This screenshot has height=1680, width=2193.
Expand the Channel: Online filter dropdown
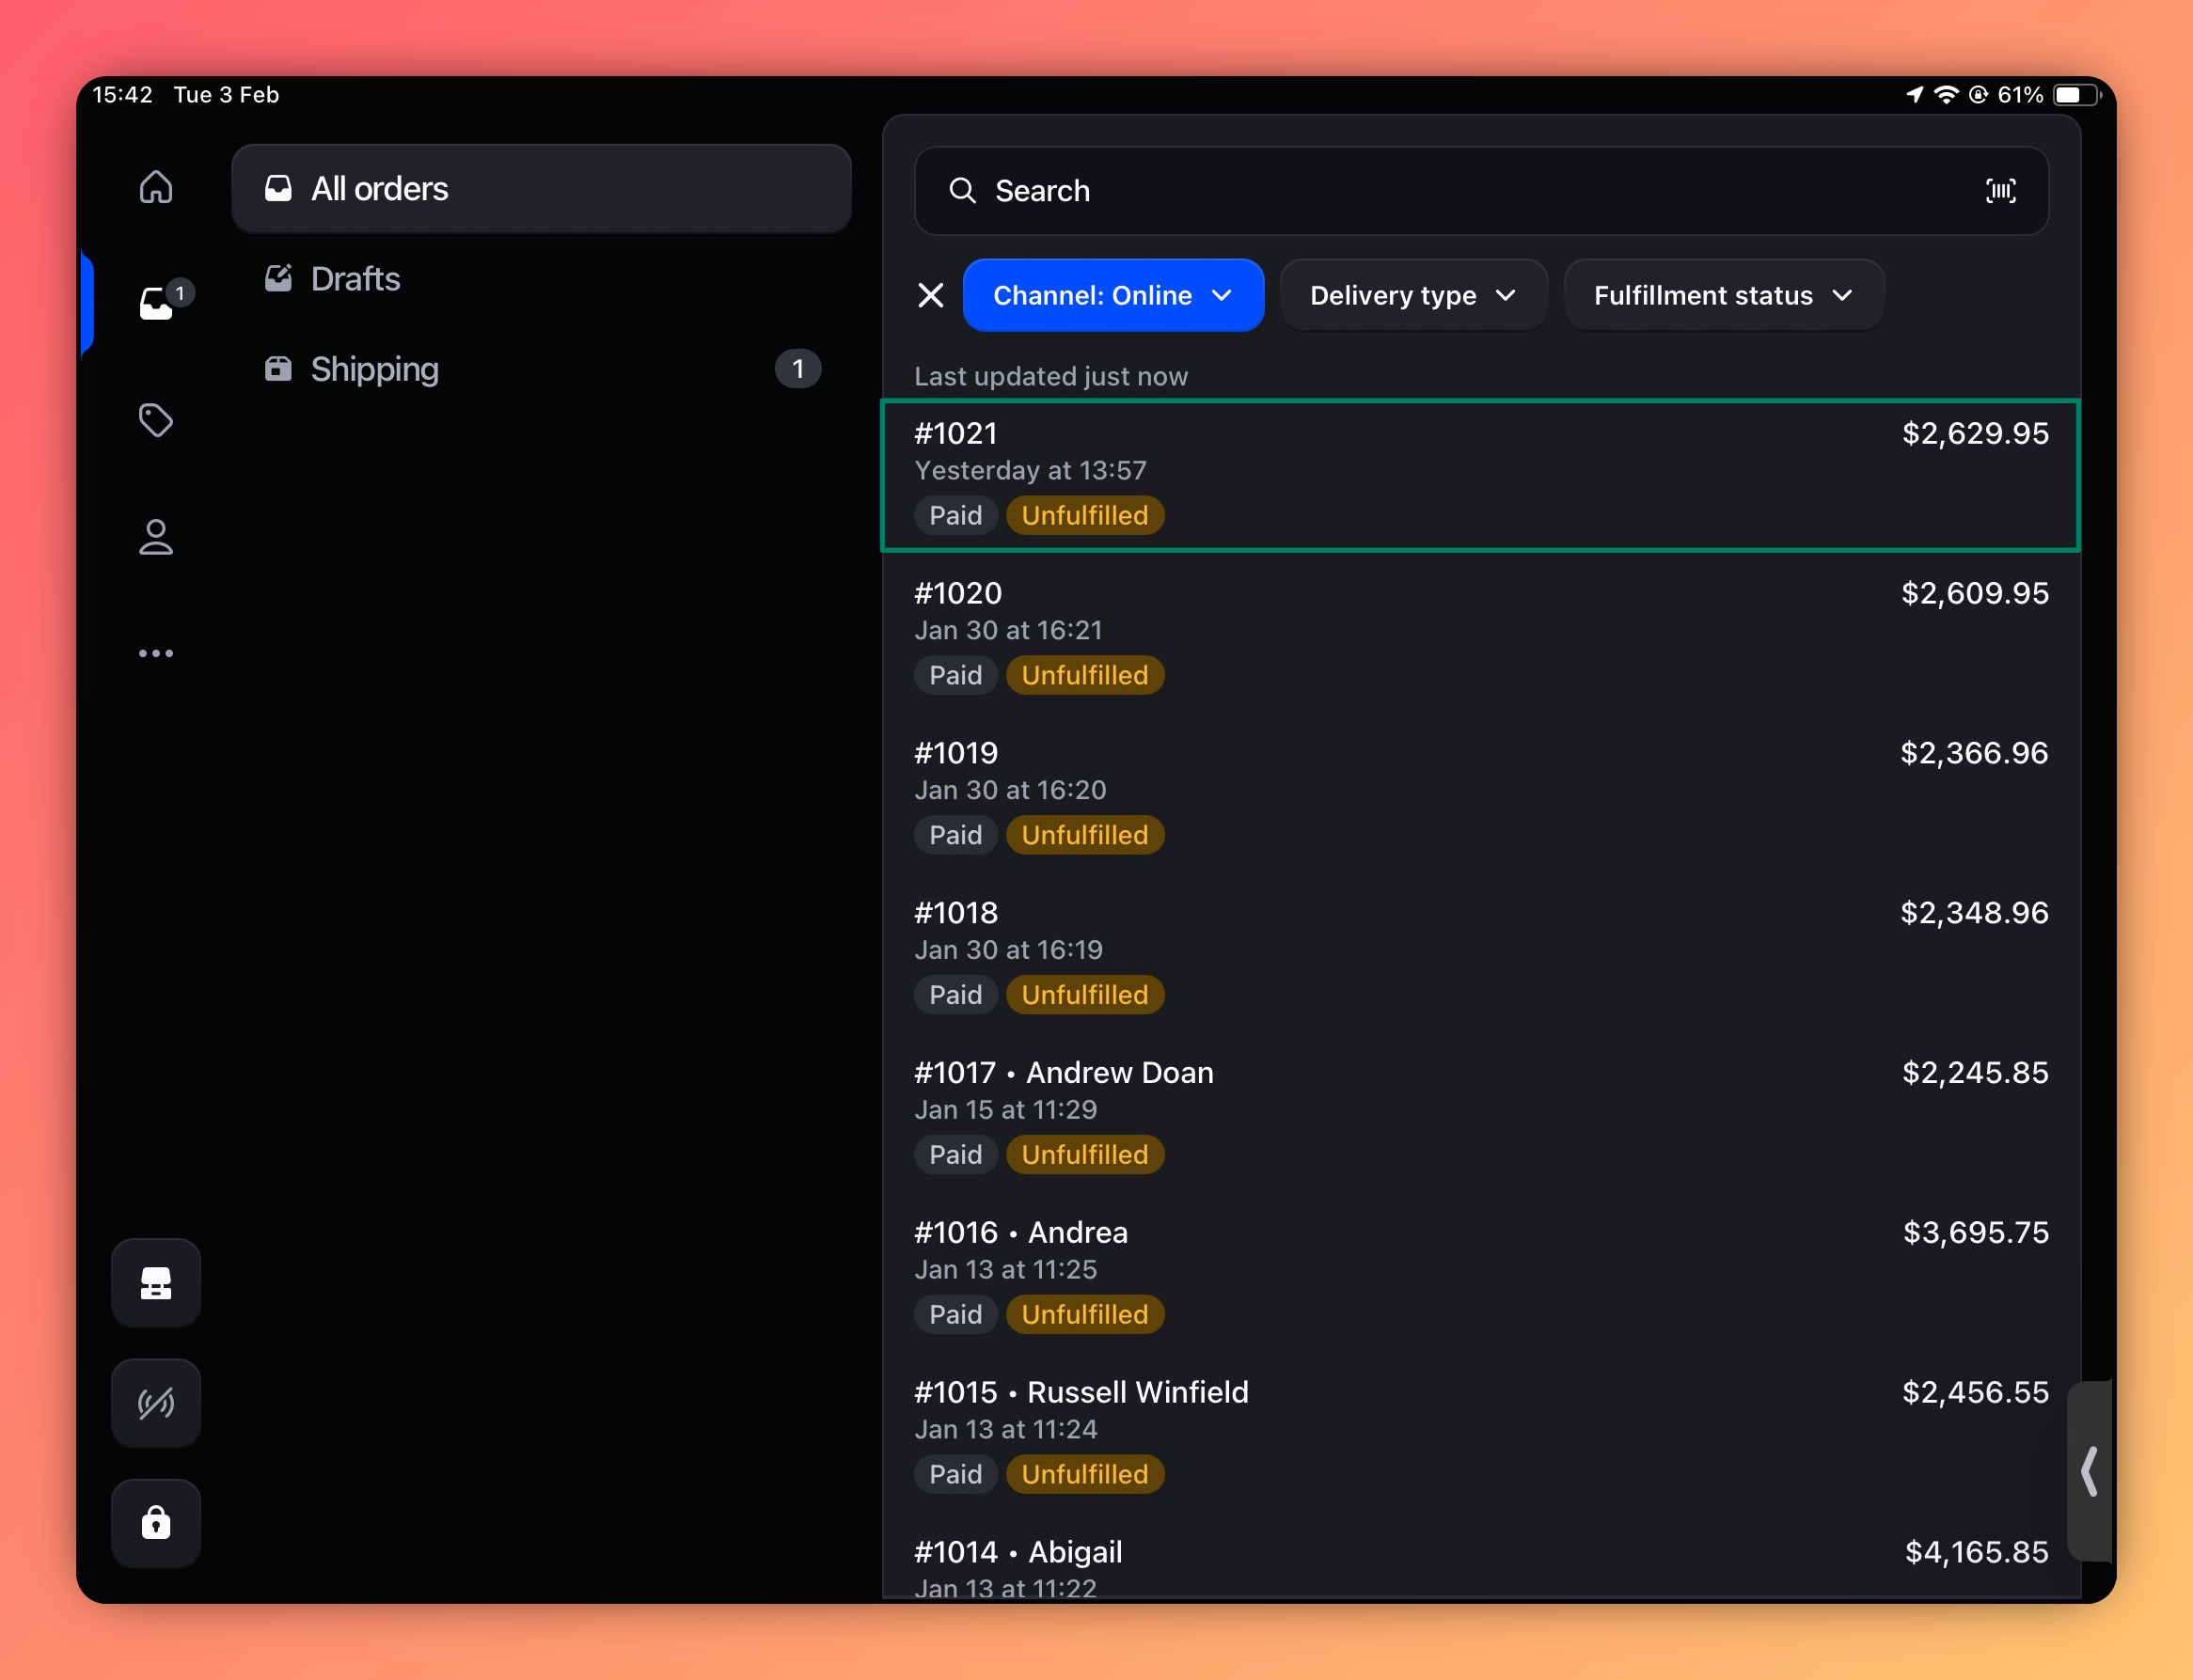tap(1112, 295)
